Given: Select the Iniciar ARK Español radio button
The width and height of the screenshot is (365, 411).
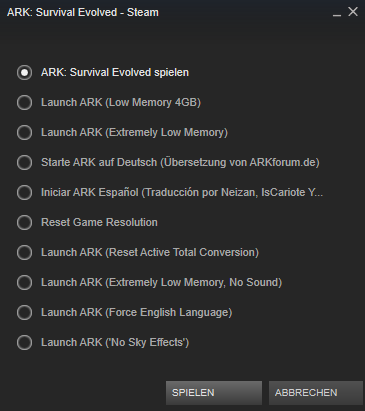Looking at the screenshot, I should coord(25,193).
